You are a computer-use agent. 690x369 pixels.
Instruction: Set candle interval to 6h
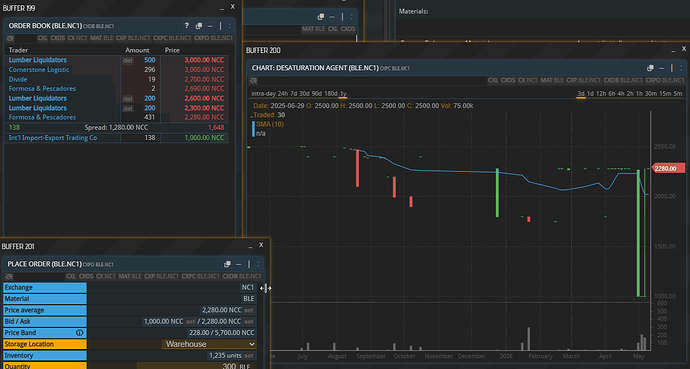tap(612, 94)
